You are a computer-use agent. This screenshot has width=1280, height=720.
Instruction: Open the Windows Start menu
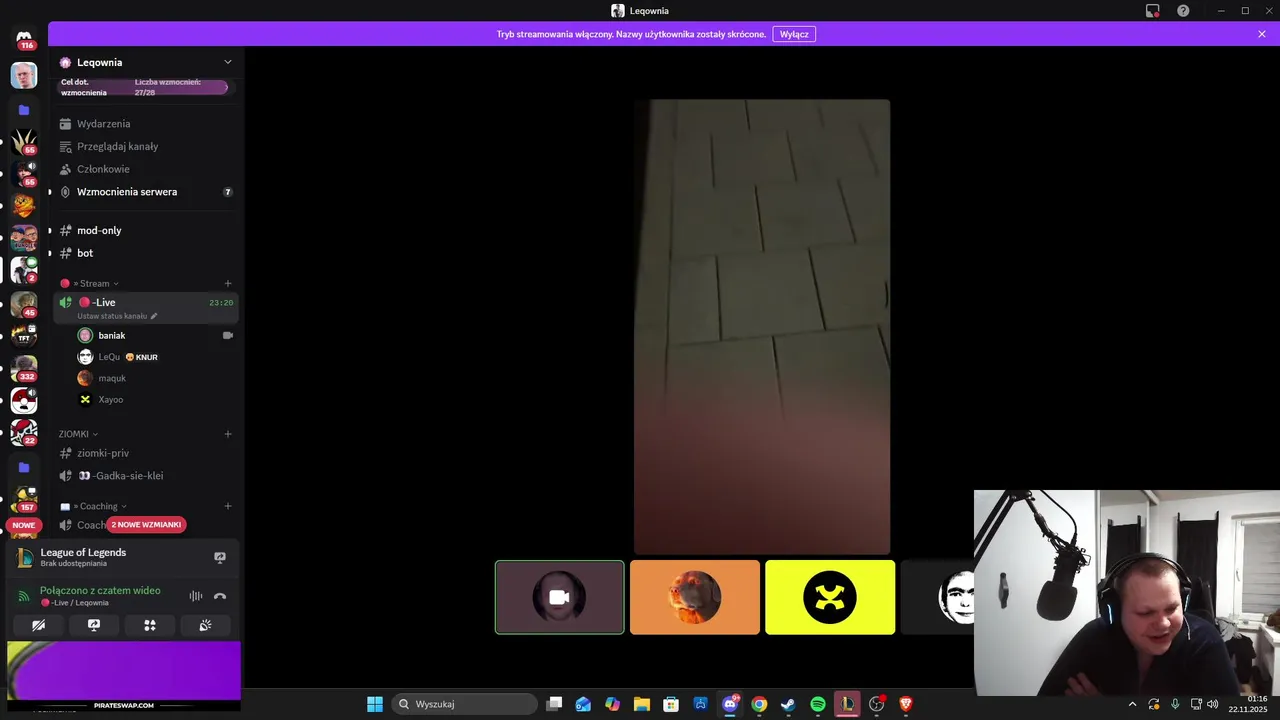click(375, 704)
